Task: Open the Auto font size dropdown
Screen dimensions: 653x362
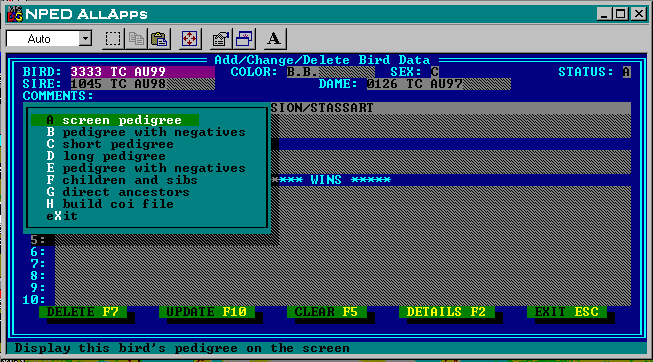Action: [x=85, y=39]
